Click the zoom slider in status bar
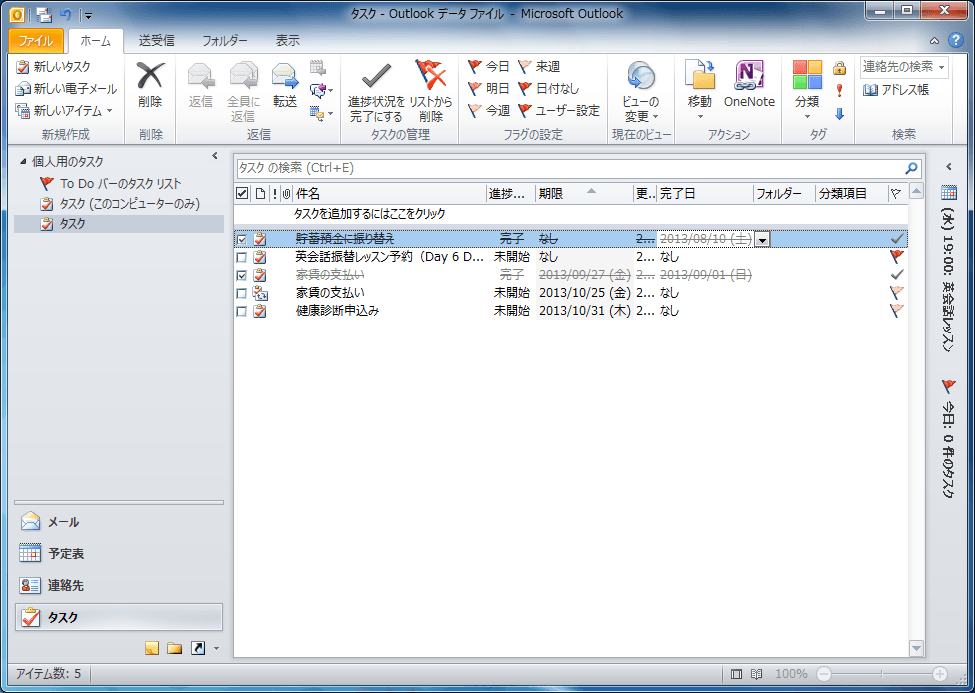Screen dimensions: 975x693 [x=881, y=674]
